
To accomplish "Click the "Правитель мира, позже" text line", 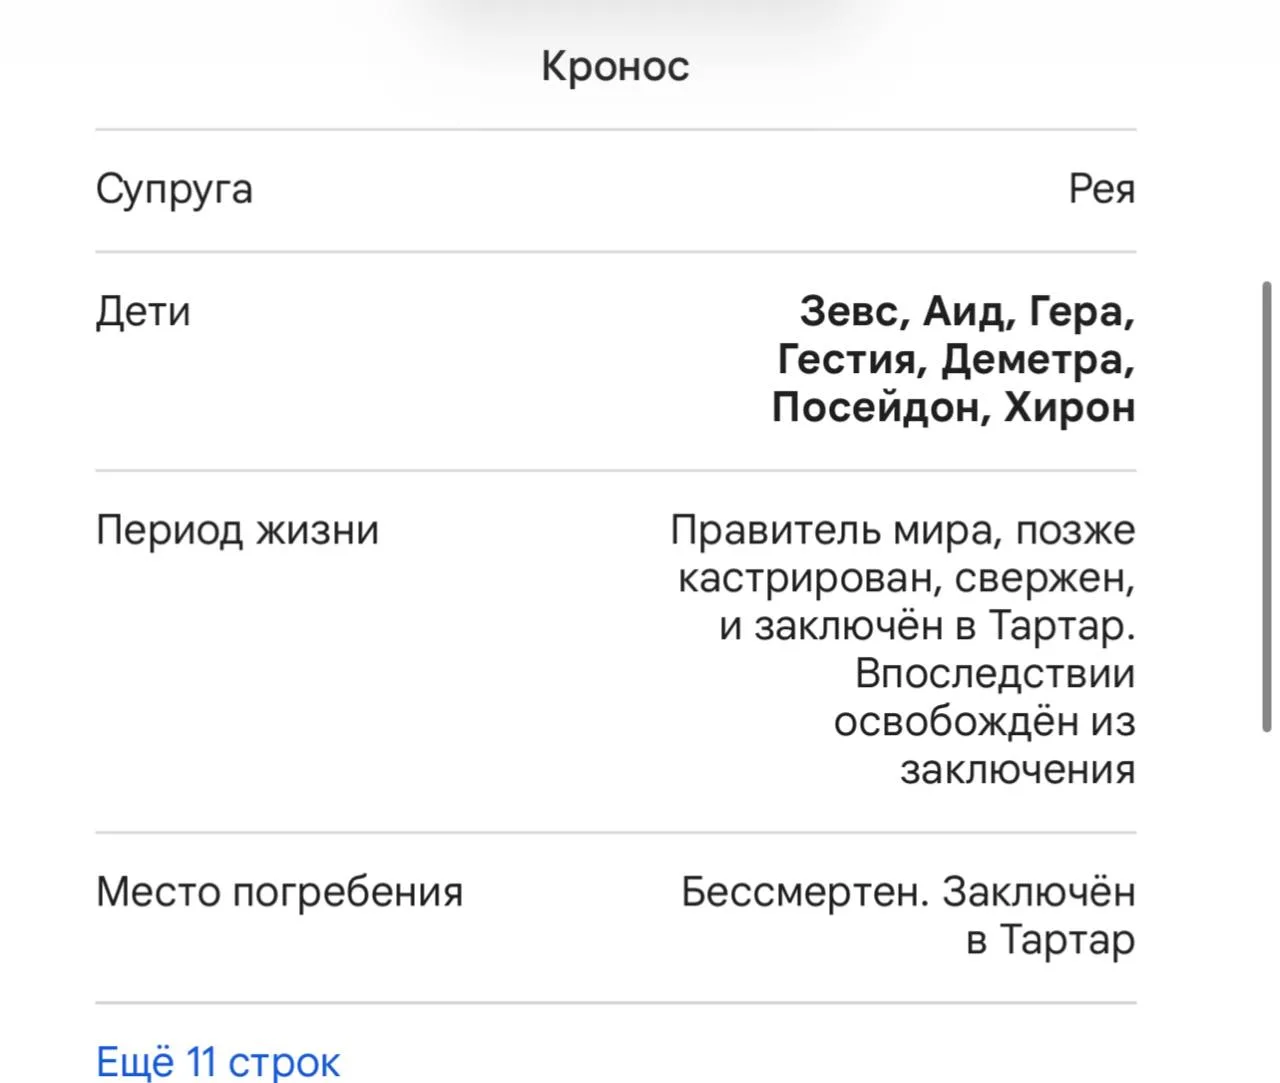I will [903, 530].
